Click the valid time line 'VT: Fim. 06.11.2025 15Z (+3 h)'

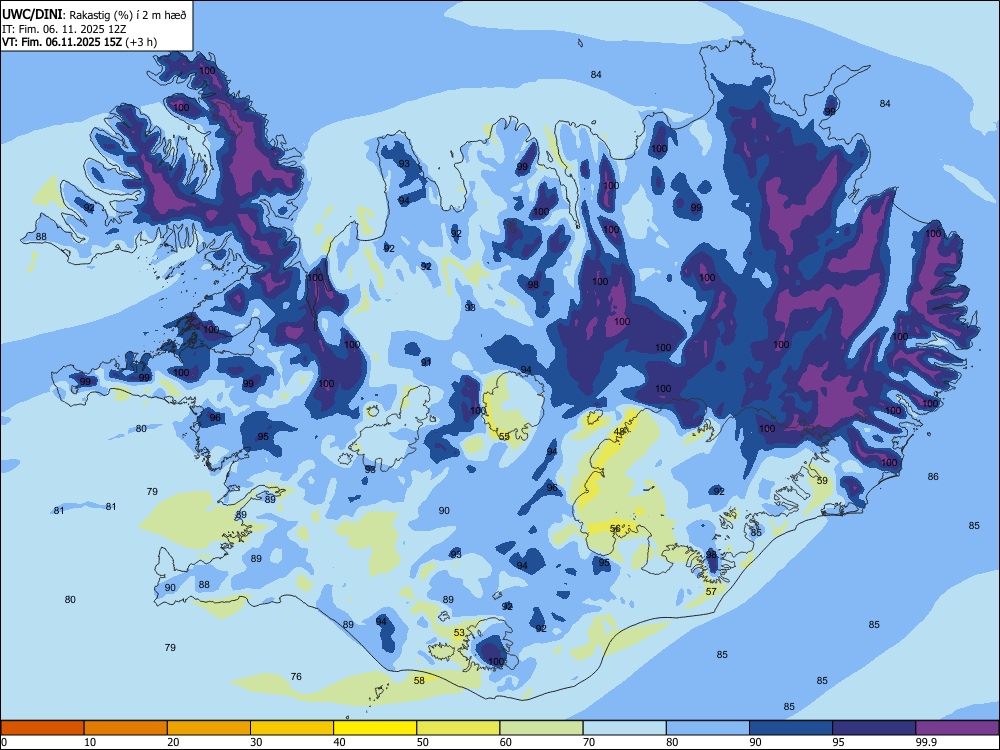coord(79,42)
